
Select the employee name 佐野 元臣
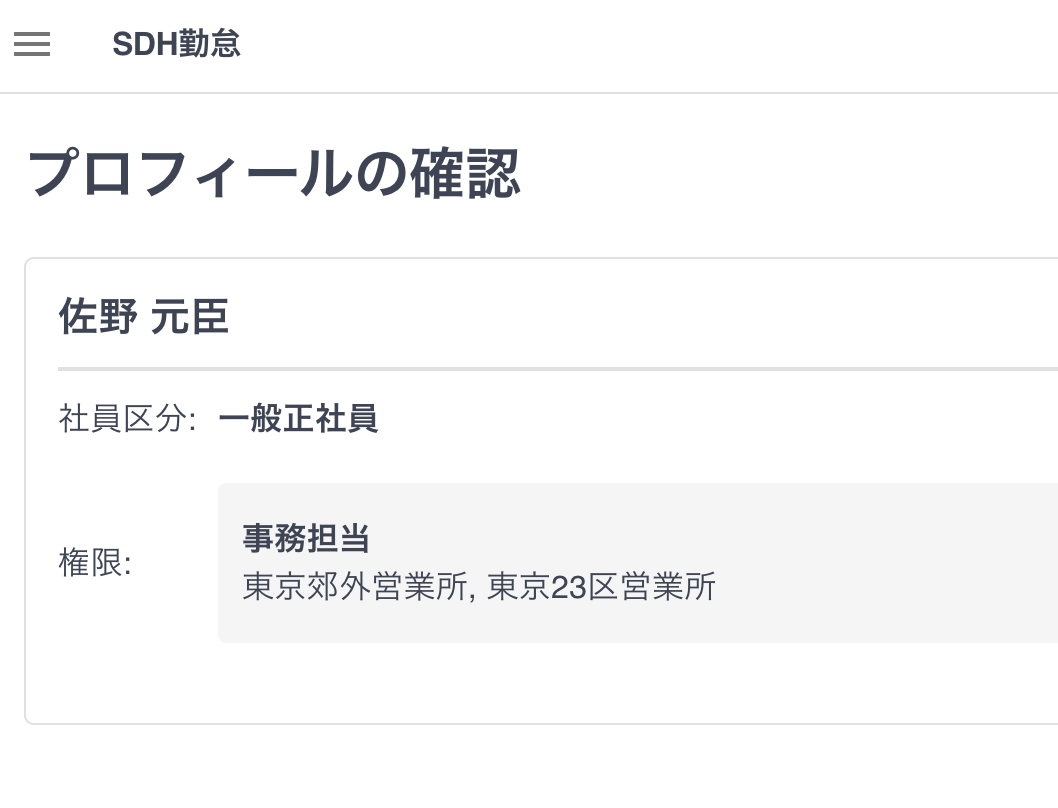coord(144,317)
